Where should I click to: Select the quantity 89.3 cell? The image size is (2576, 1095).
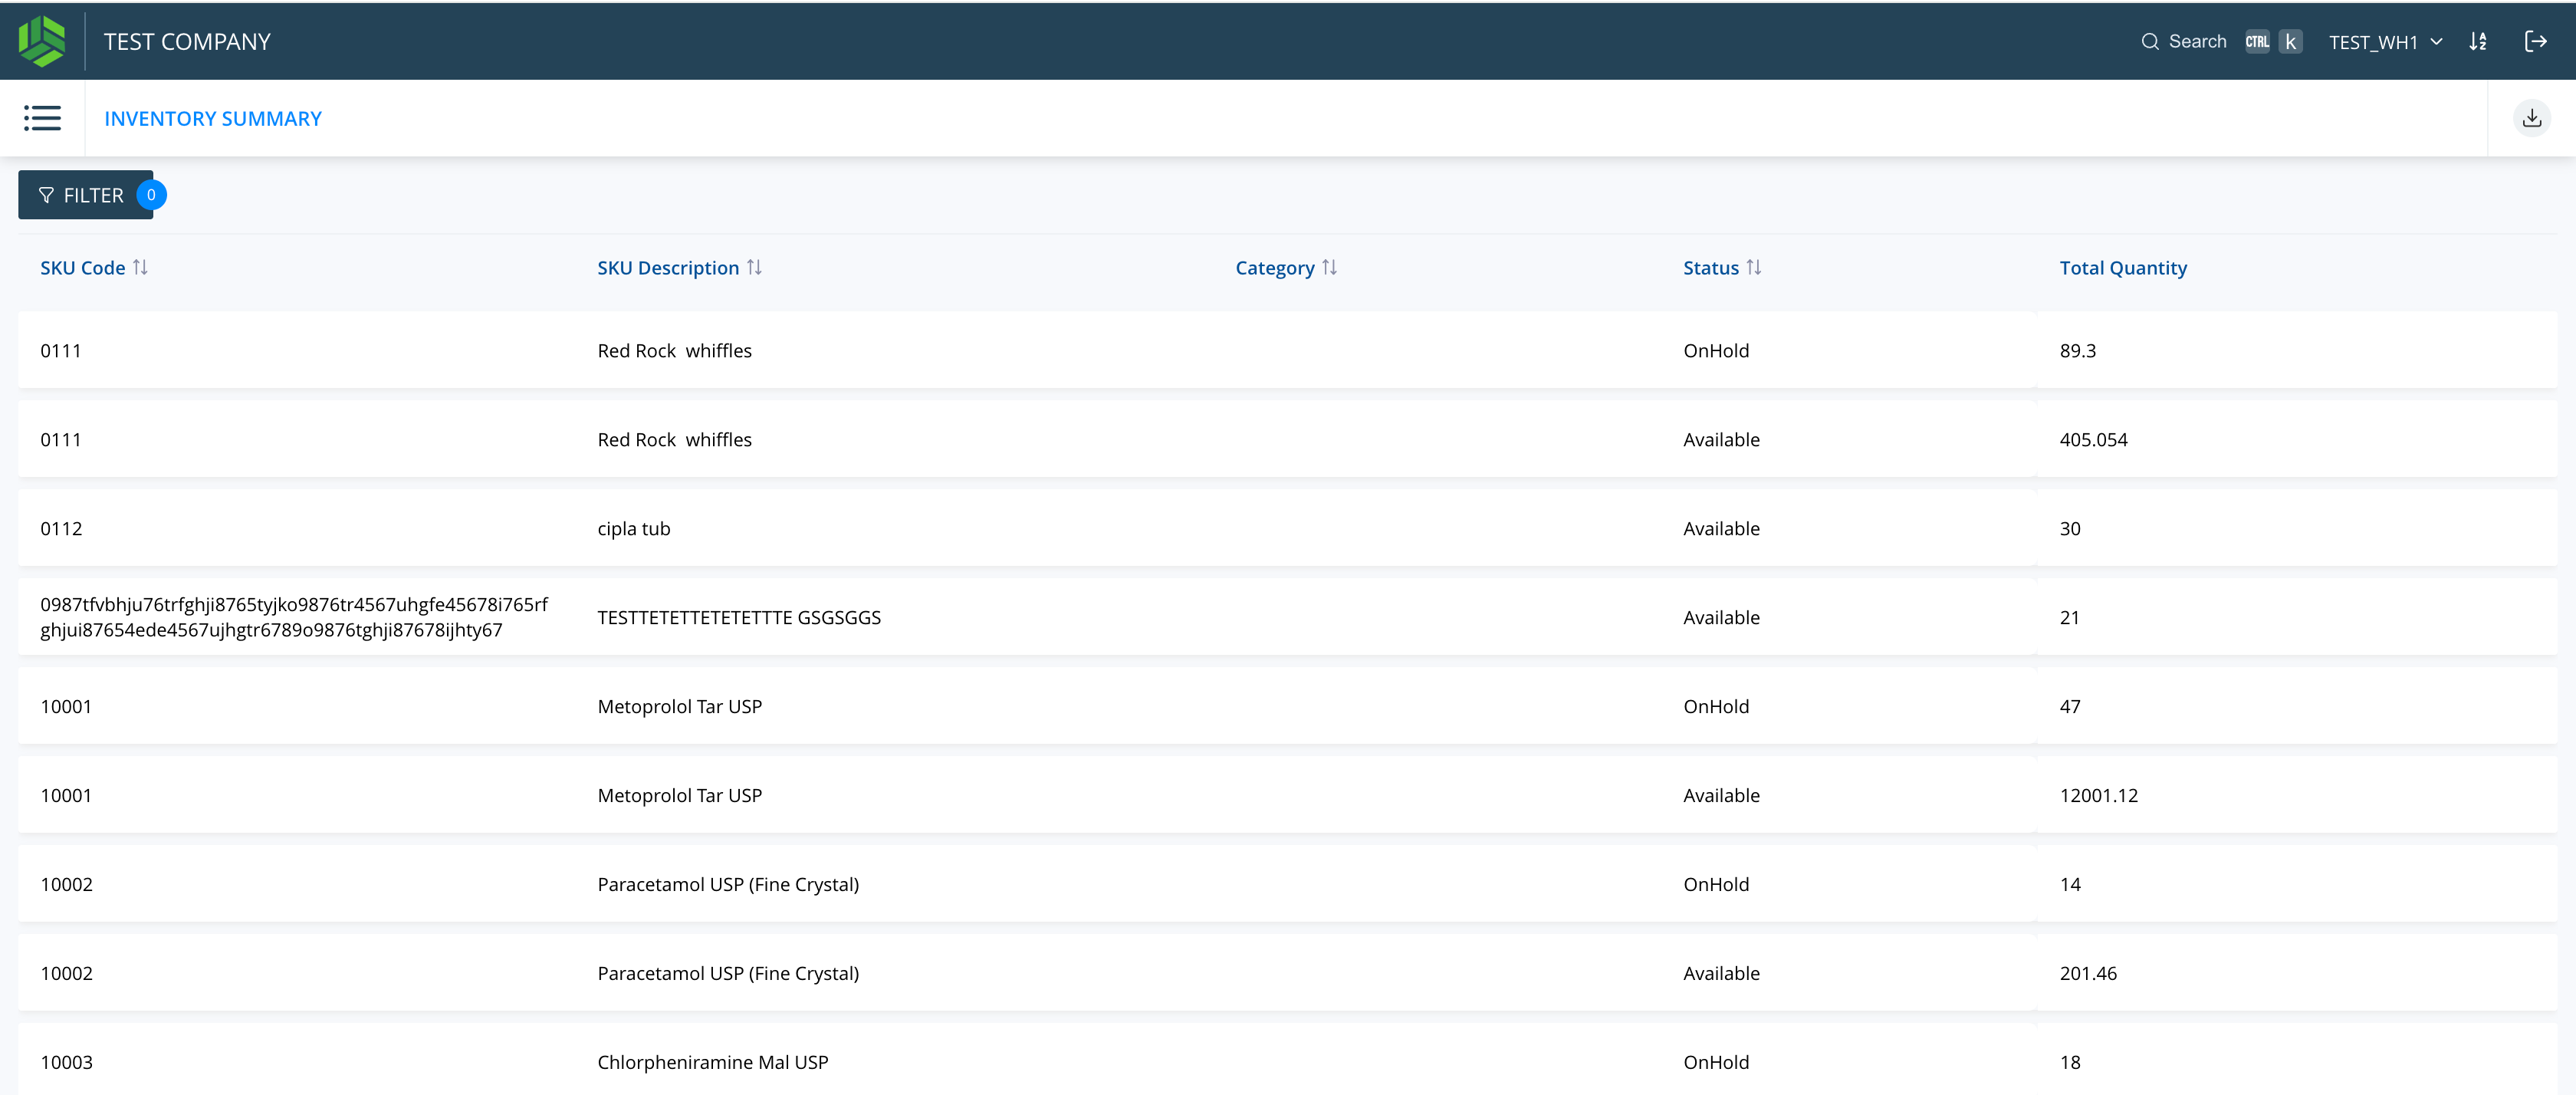pos(2077,350)
